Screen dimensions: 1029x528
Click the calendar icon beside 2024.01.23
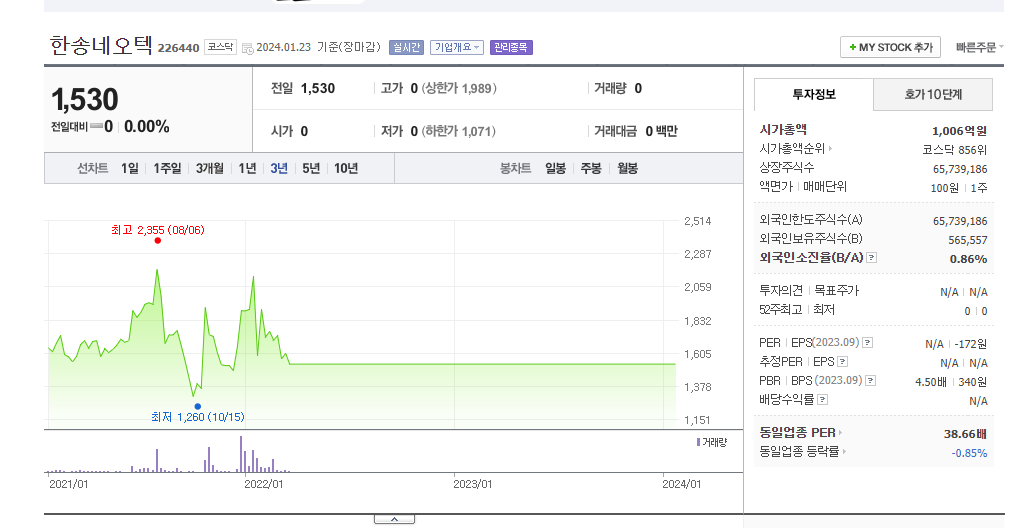click(x=247, y=48)
